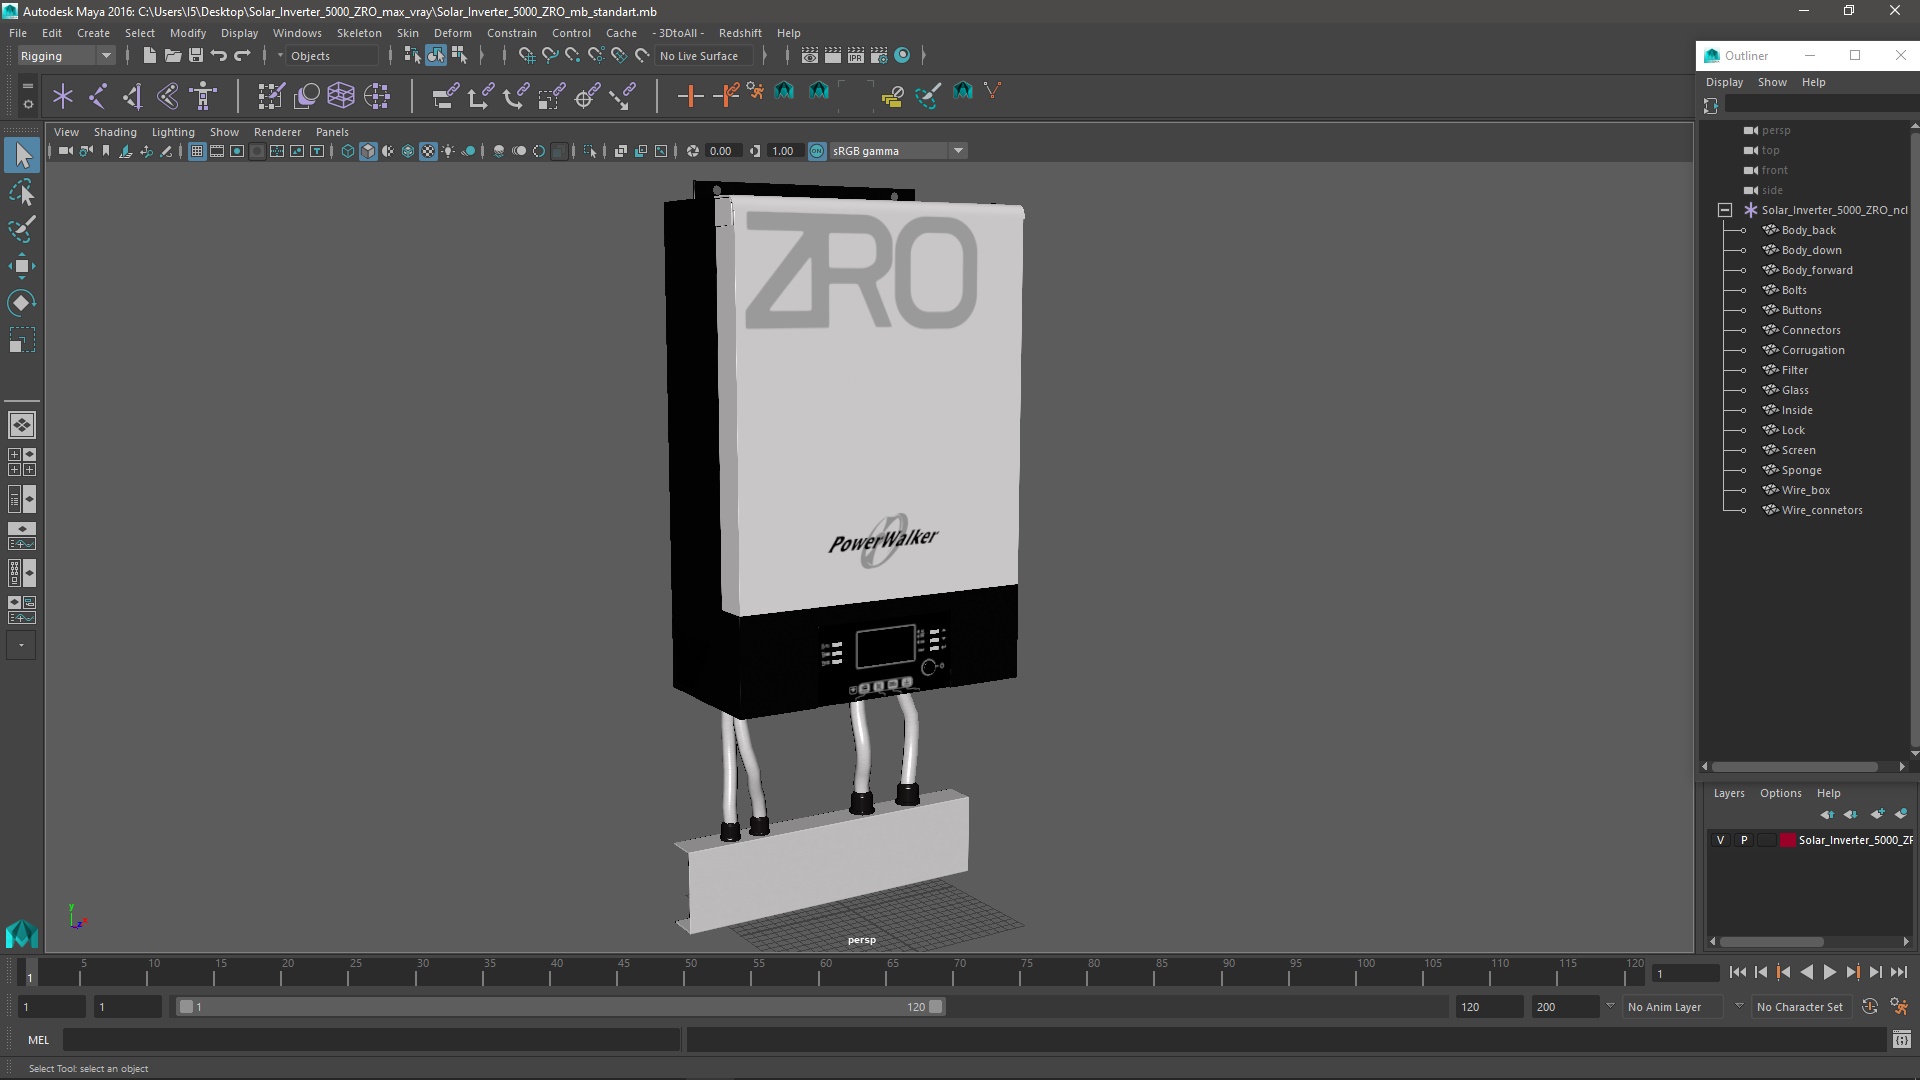Click the Maya home icon below toolbox

tap(22, 935)
